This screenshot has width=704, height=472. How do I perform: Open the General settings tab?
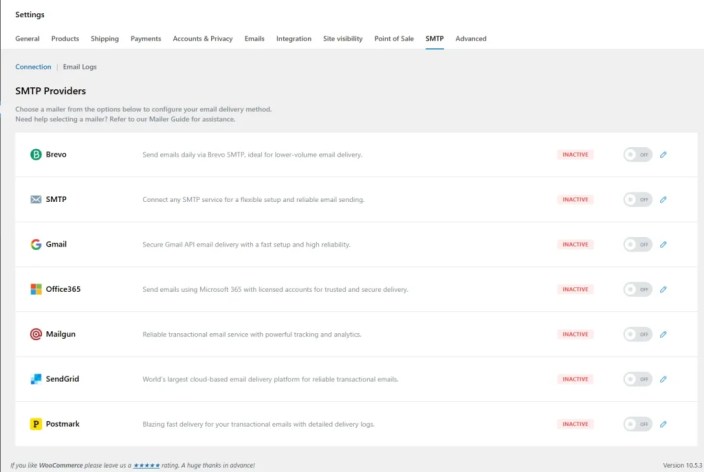27,39
